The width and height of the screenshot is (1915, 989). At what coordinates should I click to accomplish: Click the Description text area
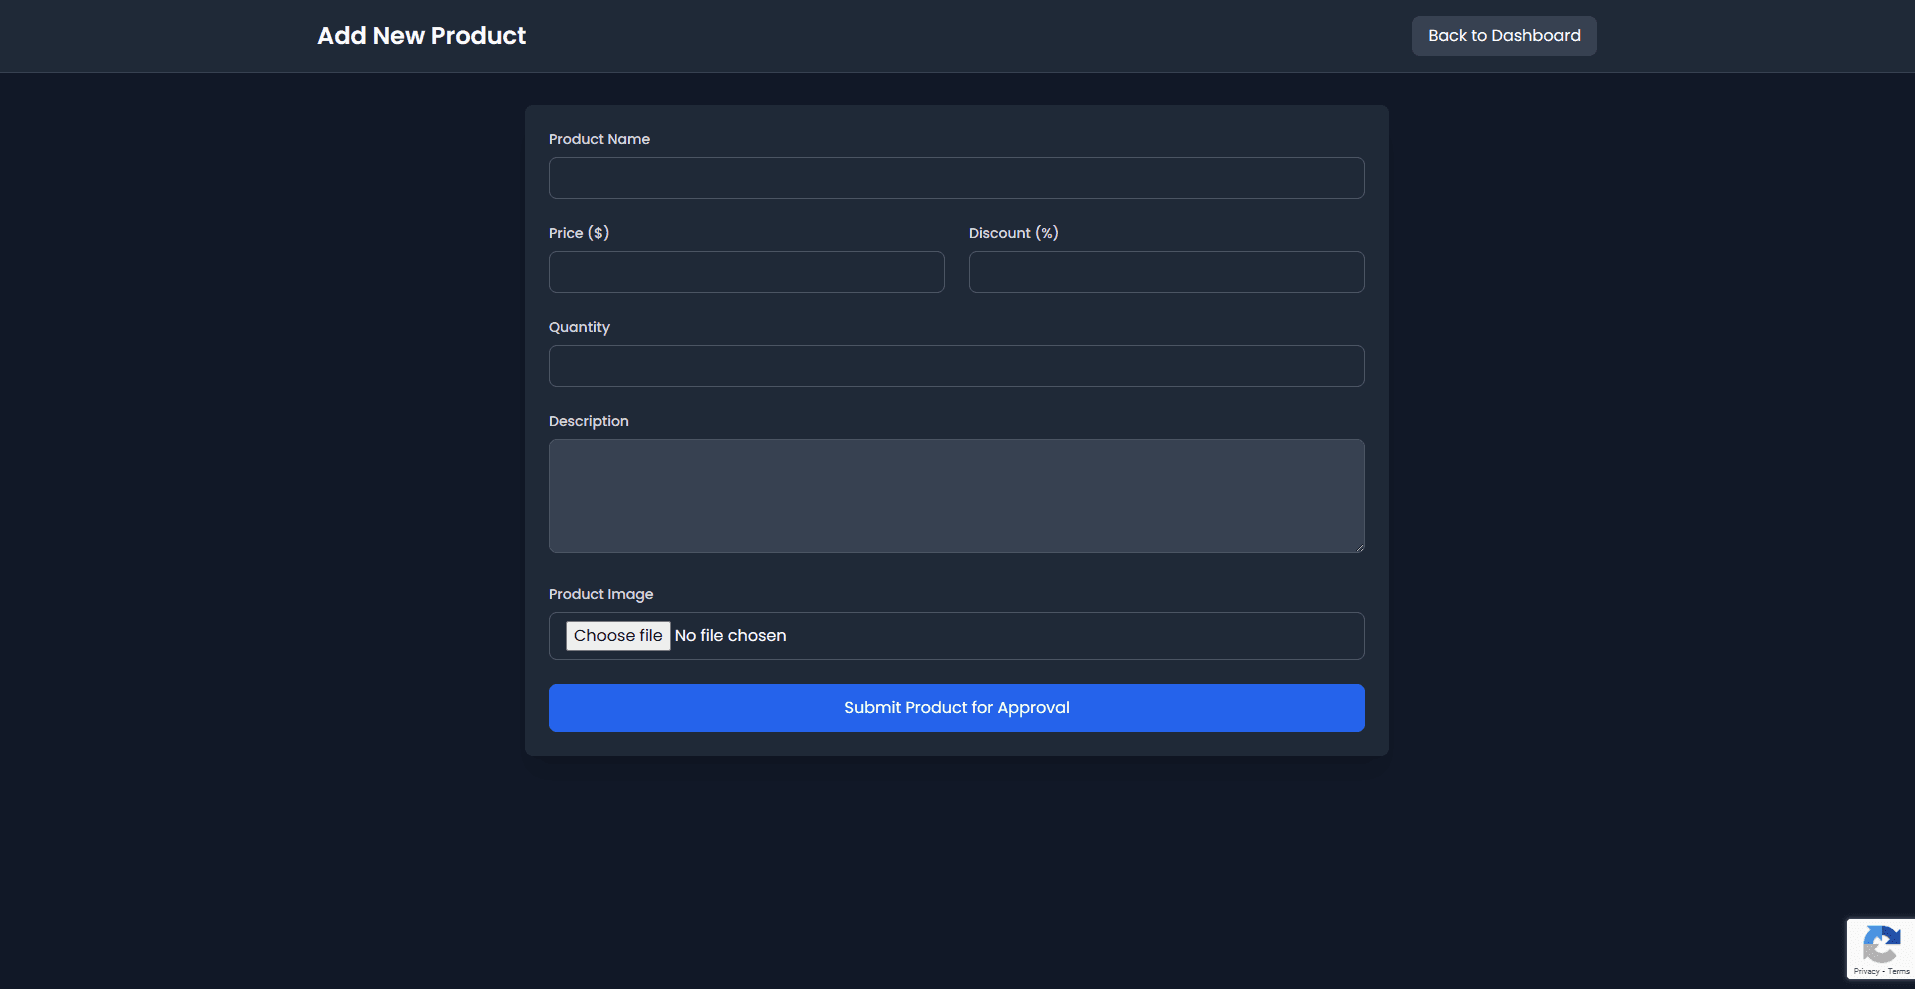tap(955, 496)
